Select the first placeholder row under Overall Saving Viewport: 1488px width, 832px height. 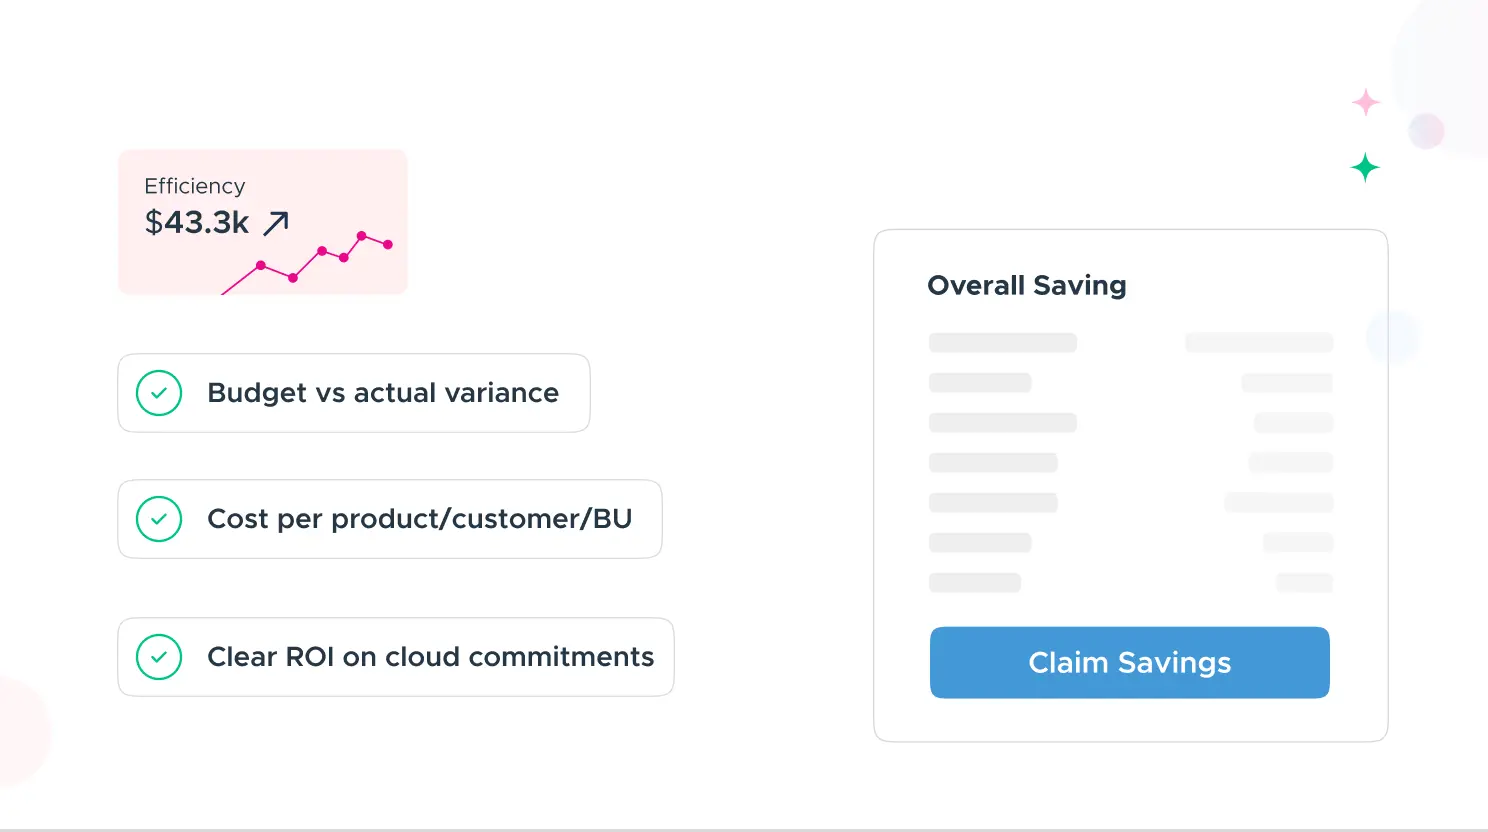(x=1003, y=343)
